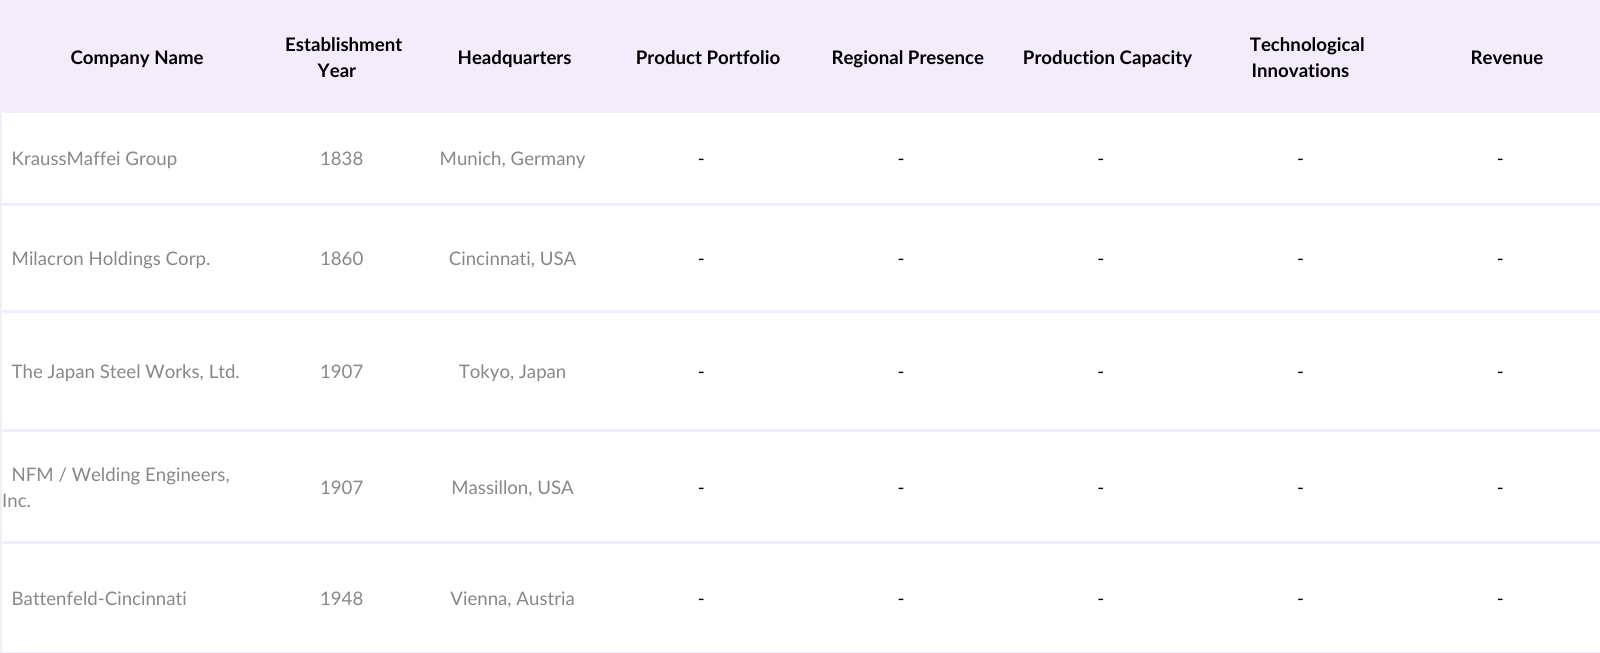This screenshot has width=1600, height=653.
Task: Click KraussMaffei's Product Portfolio dash cell
Action: click(x=701, y=158)
